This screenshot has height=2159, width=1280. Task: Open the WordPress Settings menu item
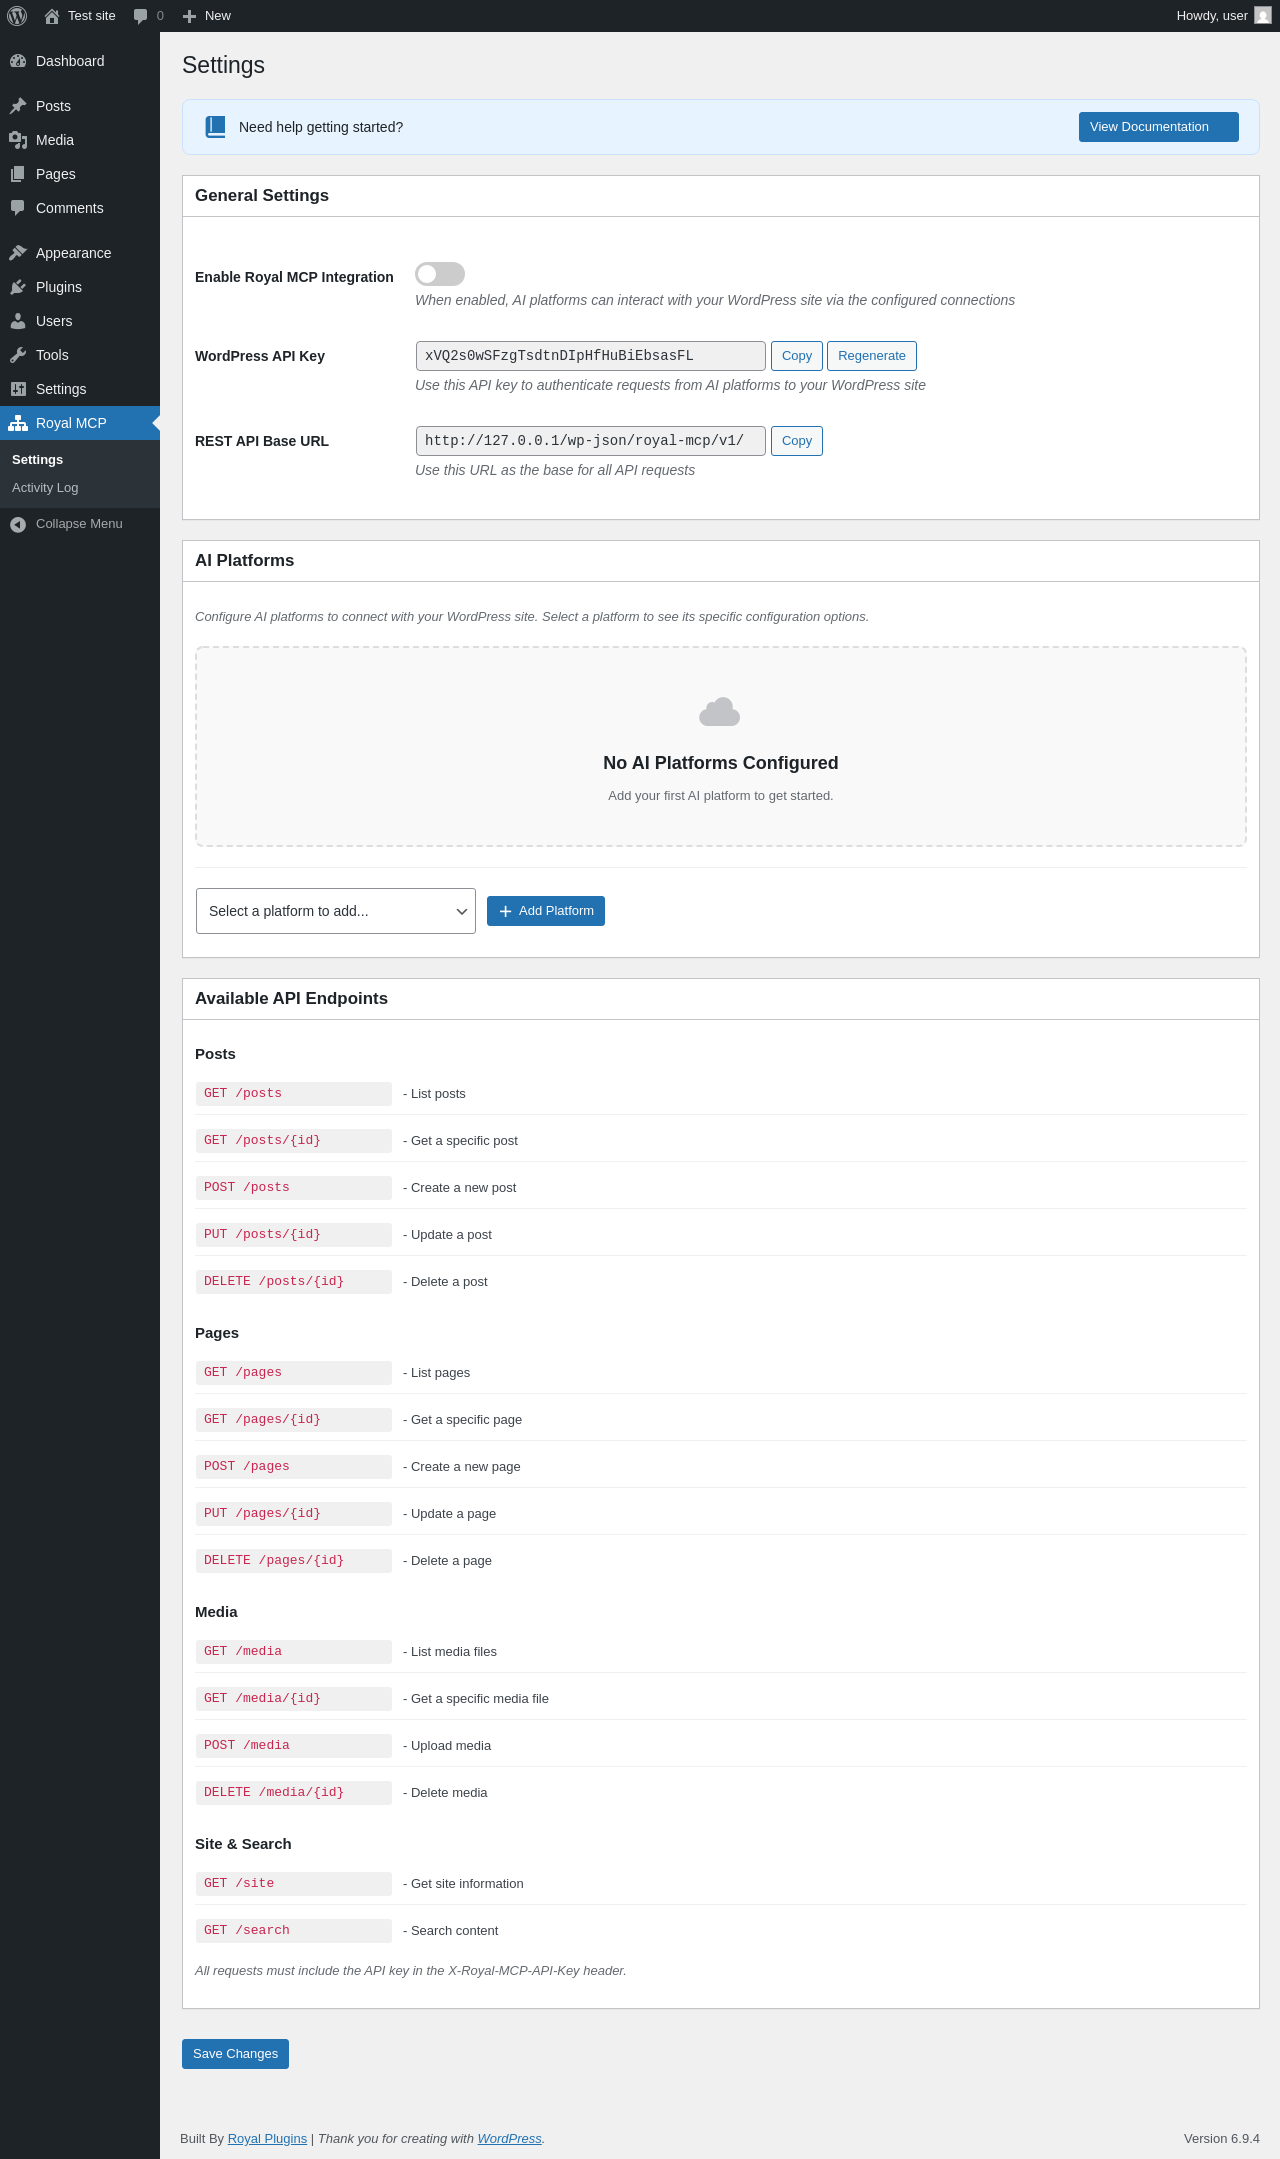[x=80, y=389]
